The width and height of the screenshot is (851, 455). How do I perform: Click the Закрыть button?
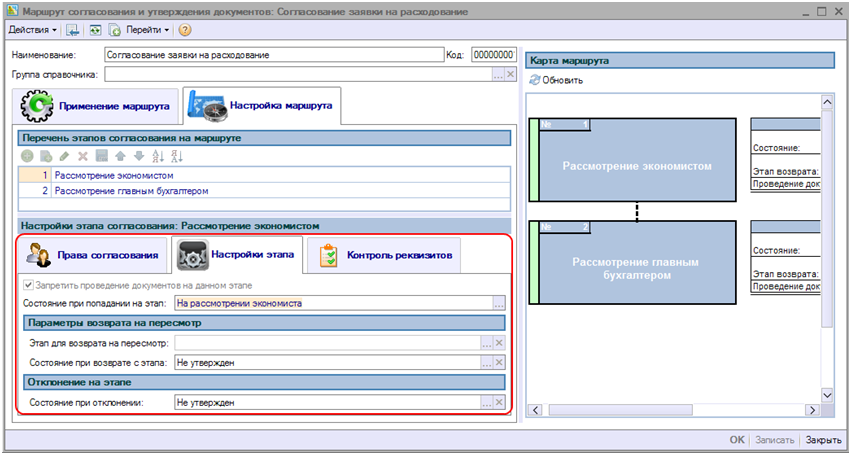click(823, 439)
